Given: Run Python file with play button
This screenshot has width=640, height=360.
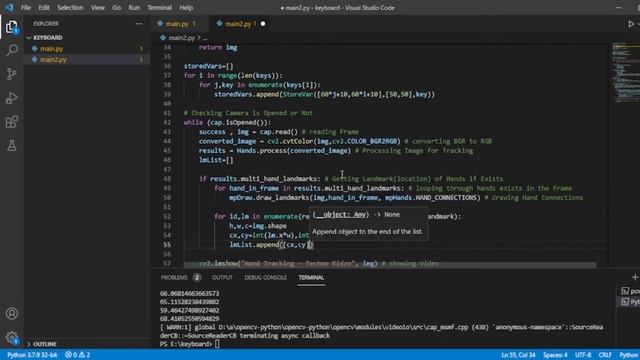Looking at the screenshot, I should coord(631,24).
